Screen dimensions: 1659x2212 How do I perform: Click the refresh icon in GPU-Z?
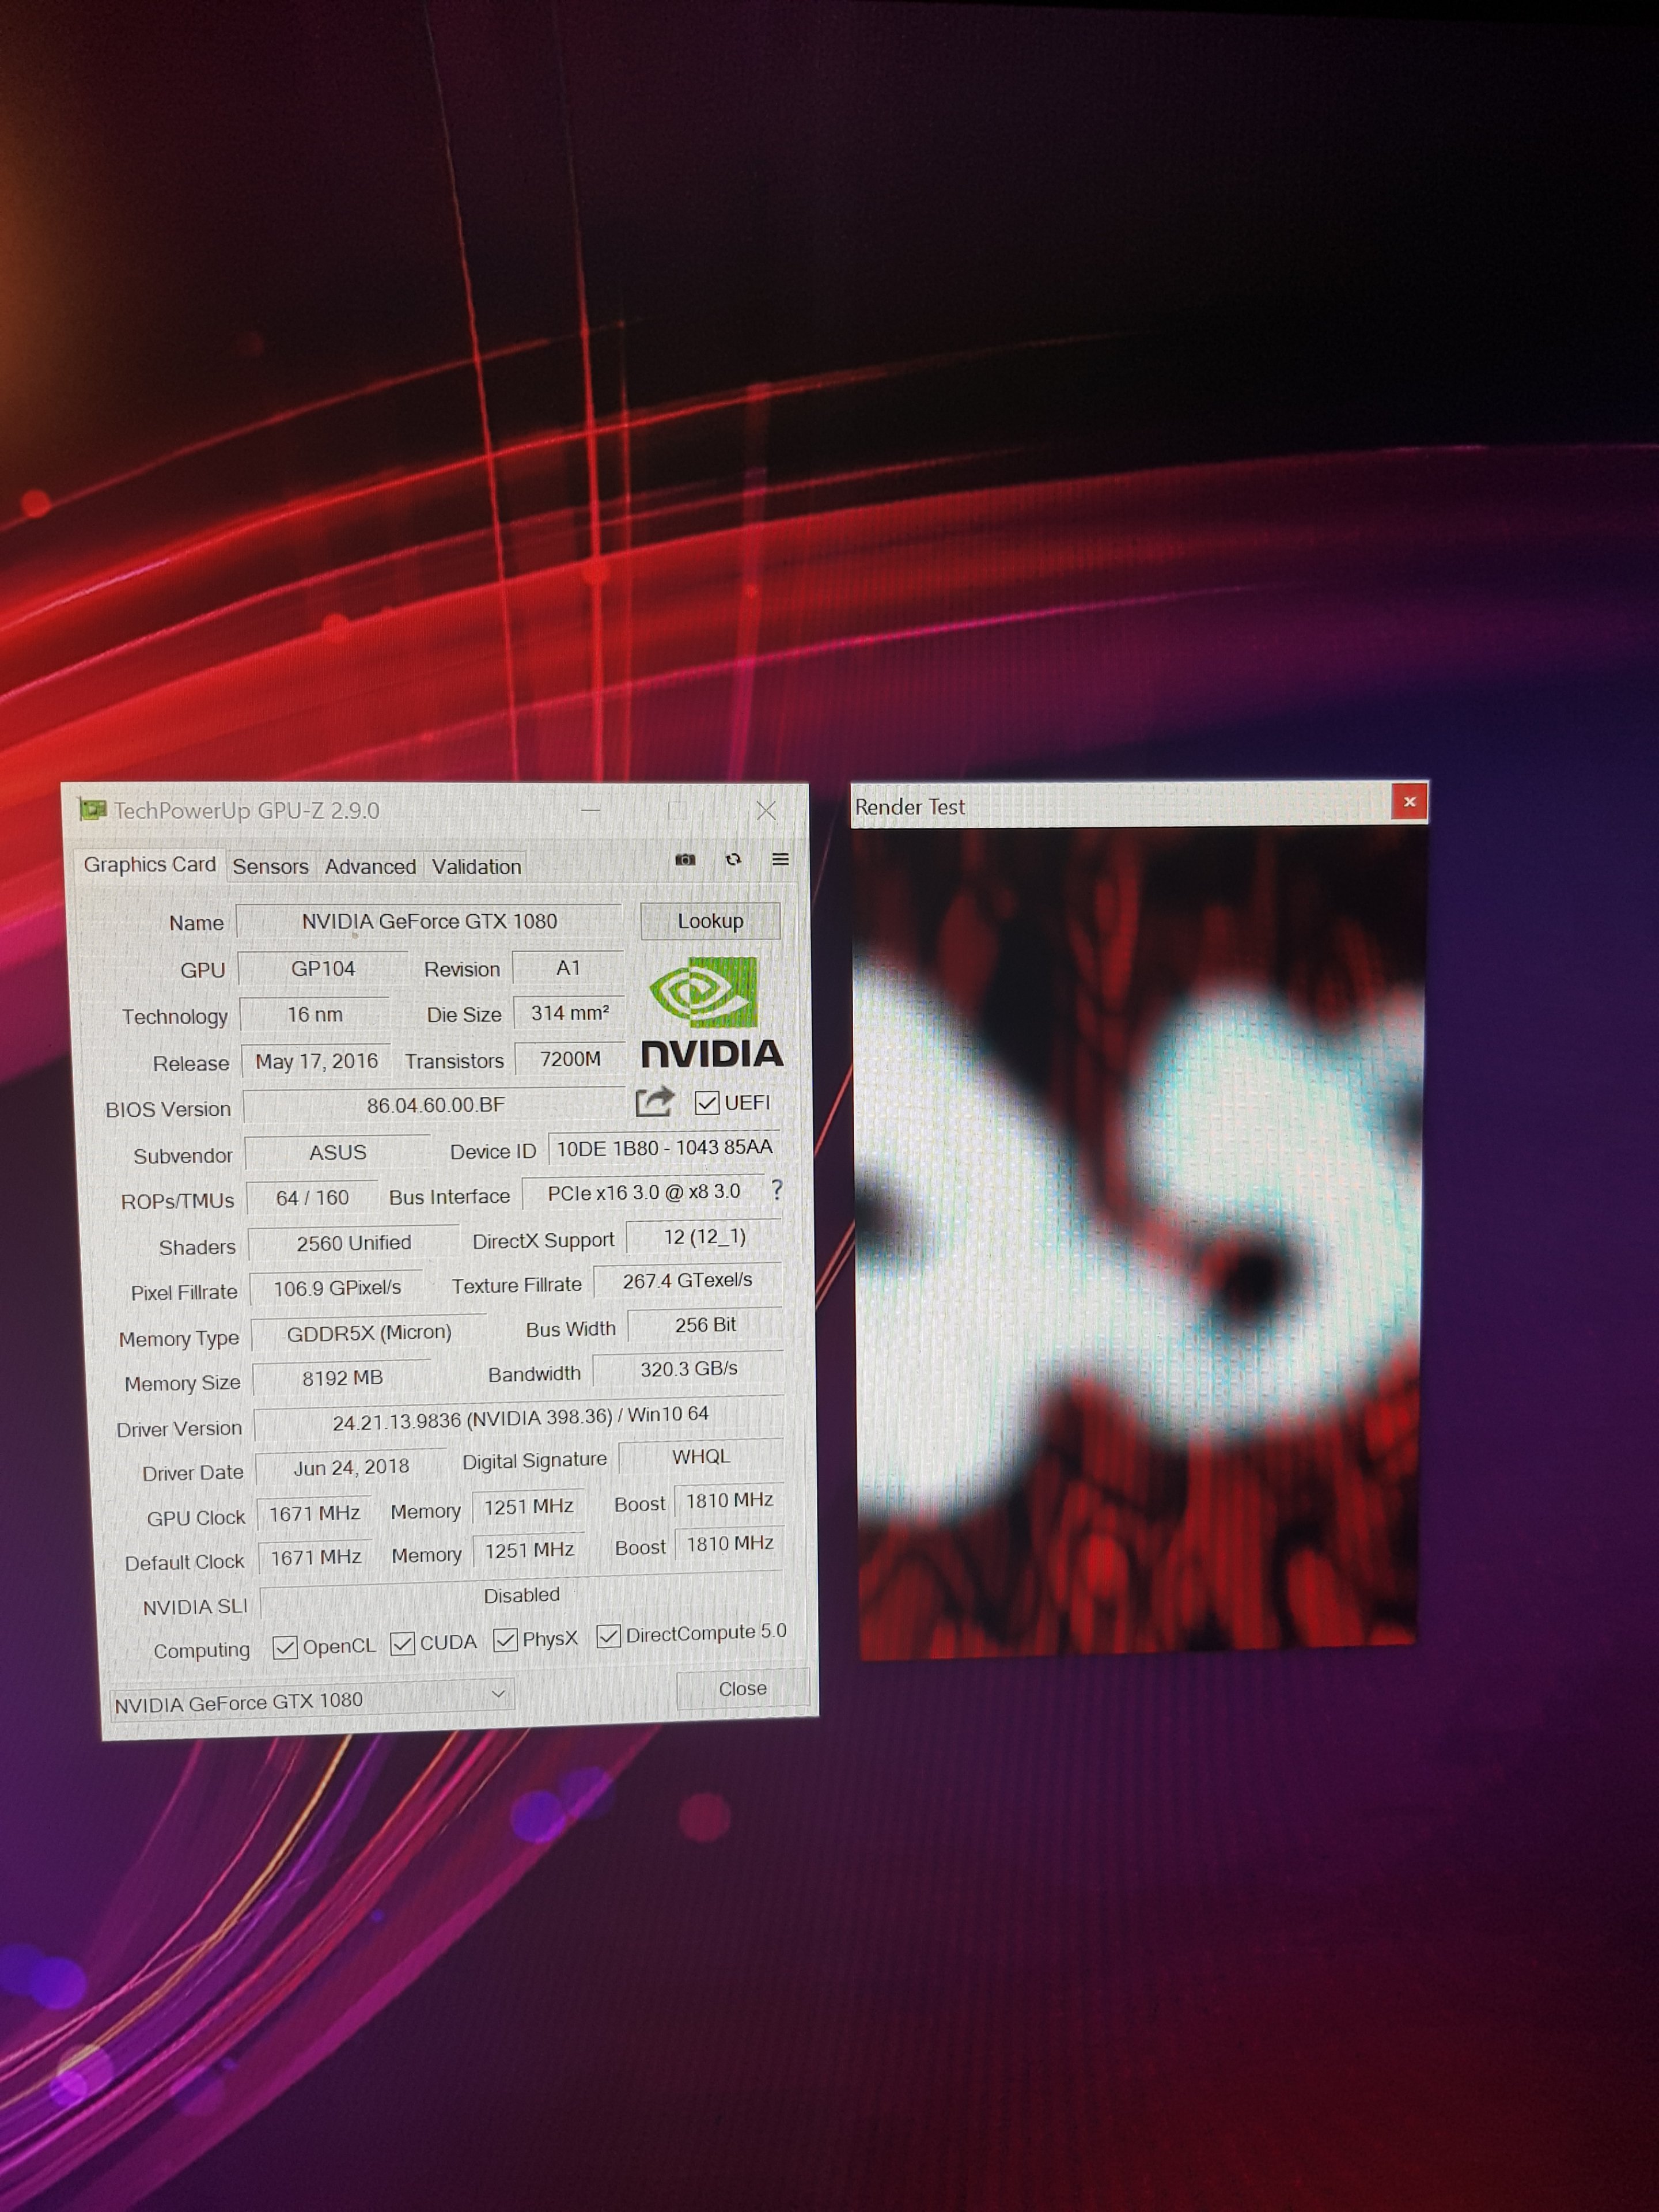coord(733,859)
